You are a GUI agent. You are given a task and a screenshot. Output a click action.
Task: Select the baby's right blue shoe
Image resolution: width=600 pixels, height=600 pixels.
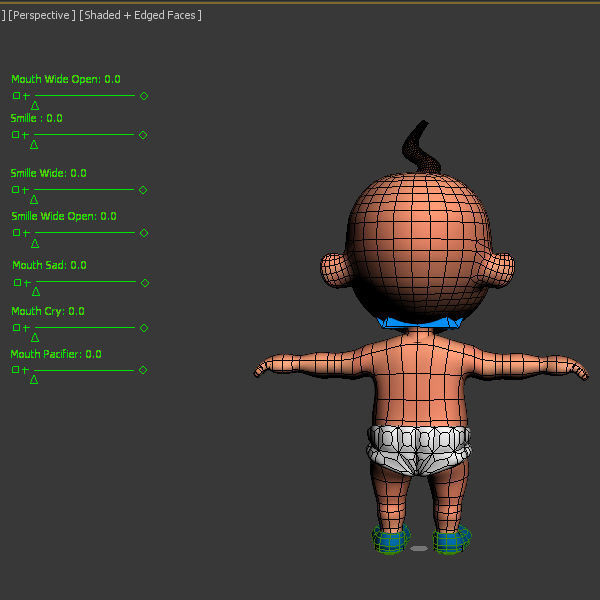click(452, 540)
